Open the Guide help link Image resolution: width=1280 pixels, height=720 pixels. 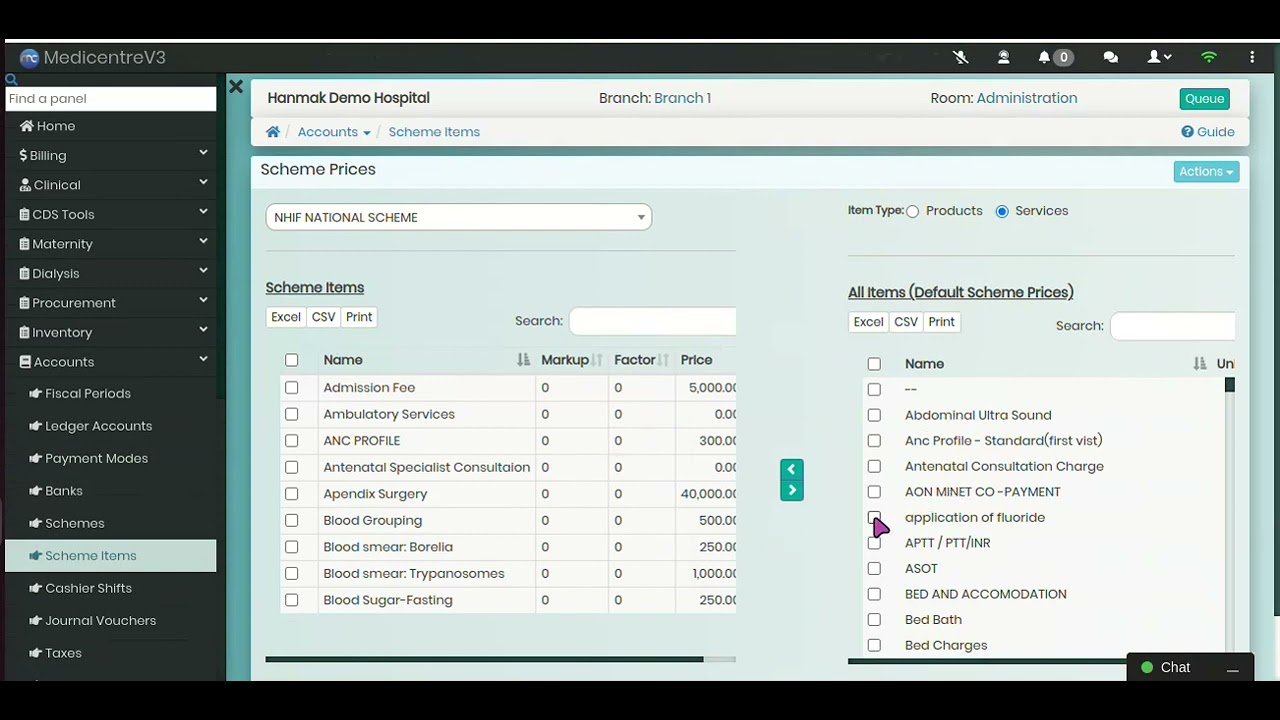(1208, 132)
